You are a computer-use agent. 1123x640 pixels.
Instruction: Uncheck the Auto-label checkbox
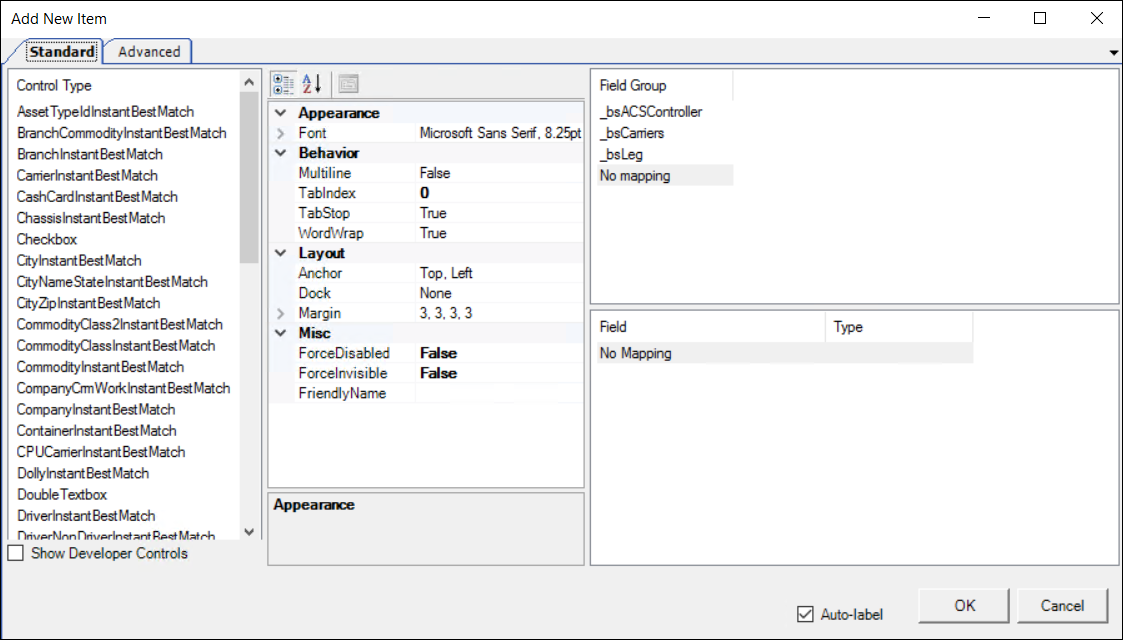(805, 614)
